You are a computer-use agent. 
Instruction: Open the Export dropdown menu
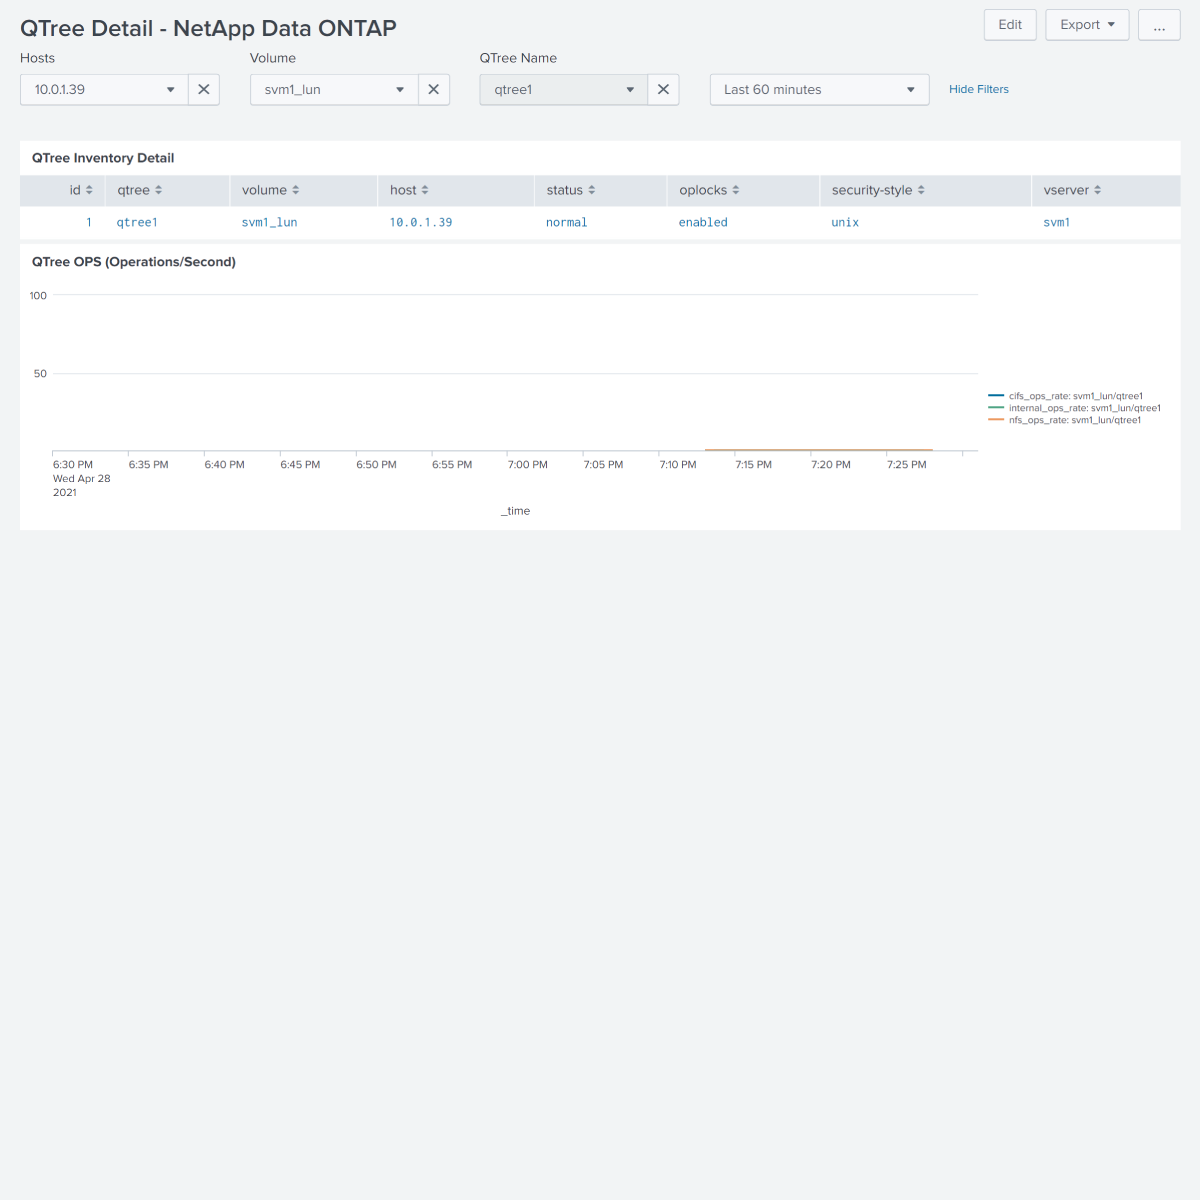pos(1087,25)
